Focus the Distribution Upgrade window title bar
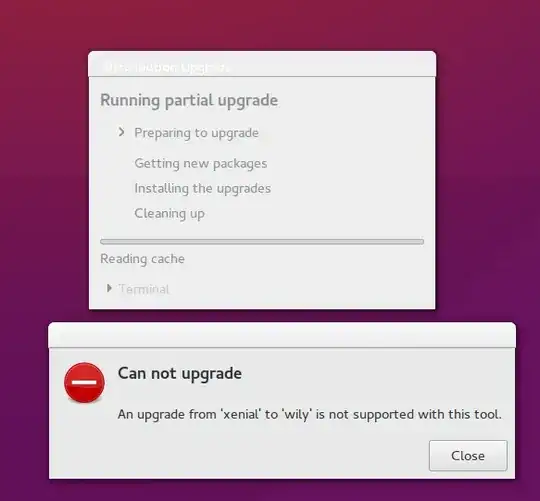 point(262,64)
